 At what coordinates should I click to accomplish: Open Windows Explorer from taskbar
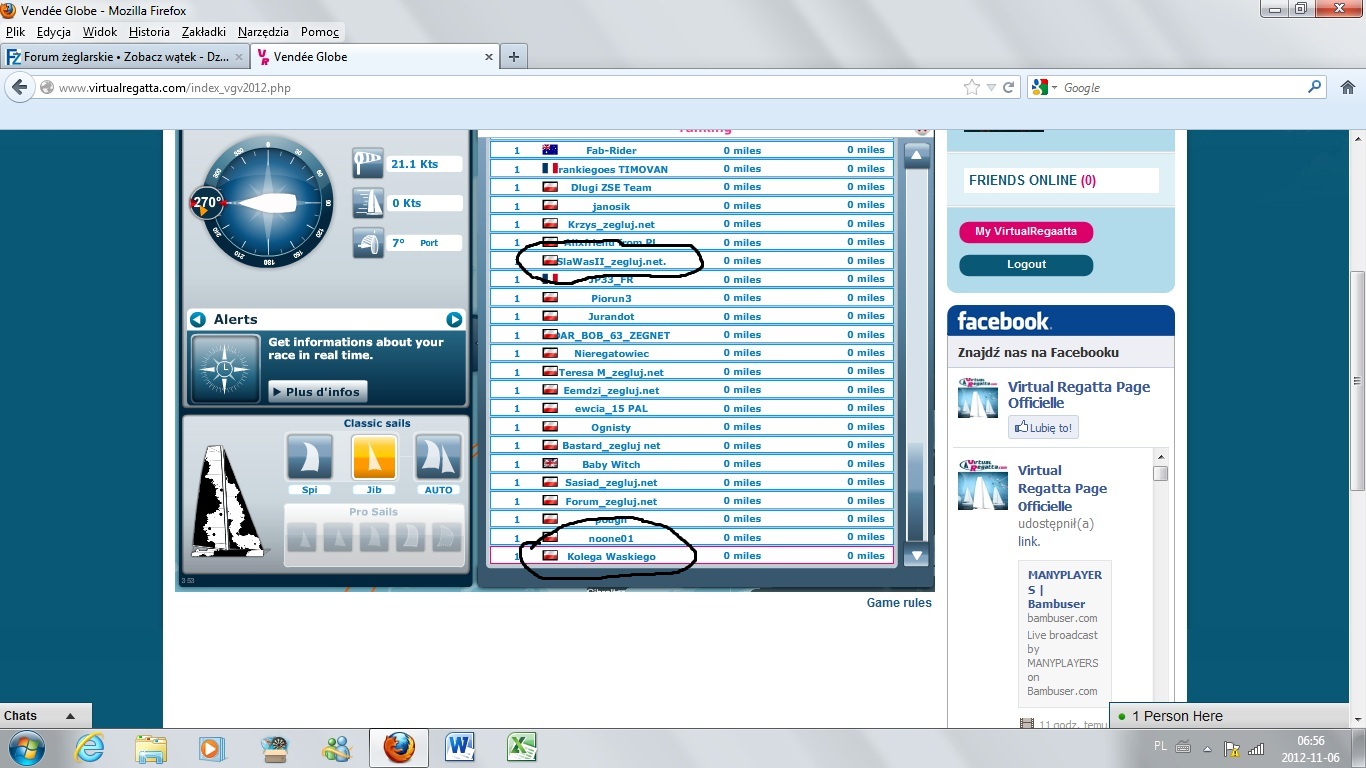151,748
